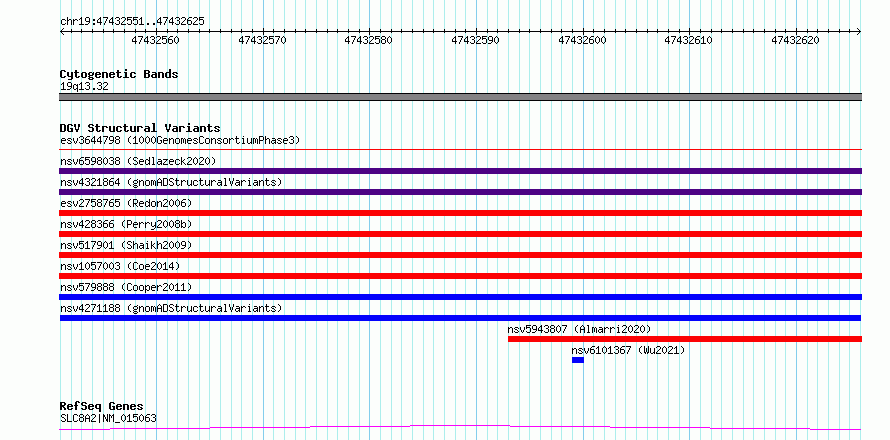This screenshot has width=890, height=440.
Task: Click the 47432580 ruler coordinate
Action: (x=369, y=40)
